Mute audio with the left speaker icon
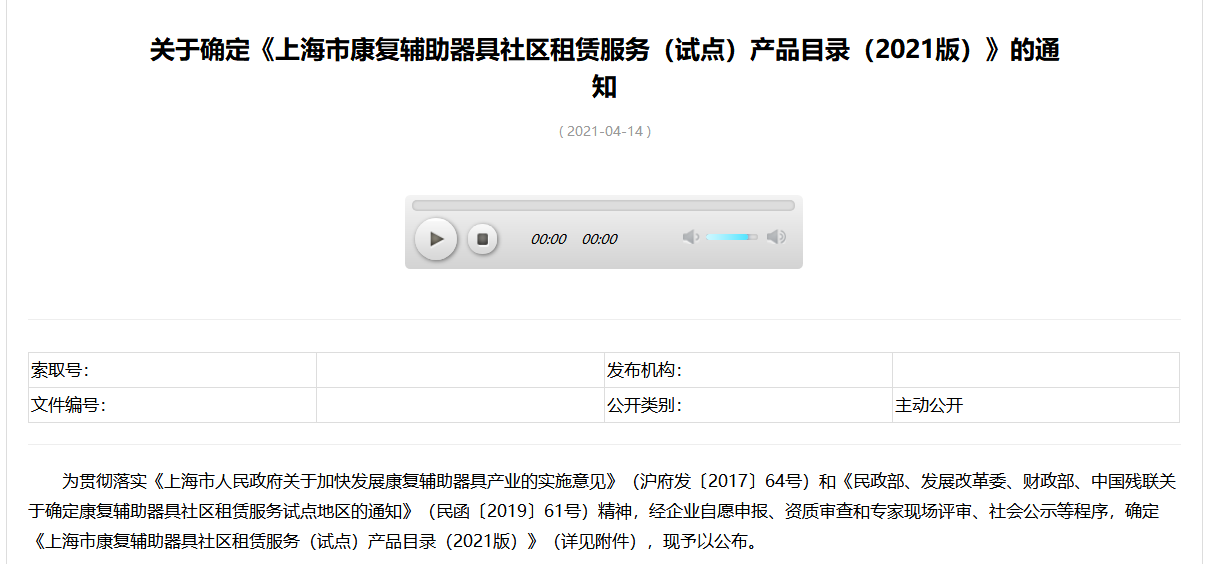This screenshot has width=1216, height=564. click(x=690, y=237)
